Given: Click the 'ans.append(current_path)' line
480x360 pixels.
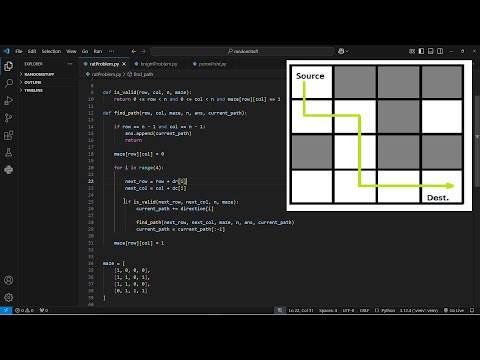Looking at the screenshot, I should pyautogui.click(x=158, y=133).
